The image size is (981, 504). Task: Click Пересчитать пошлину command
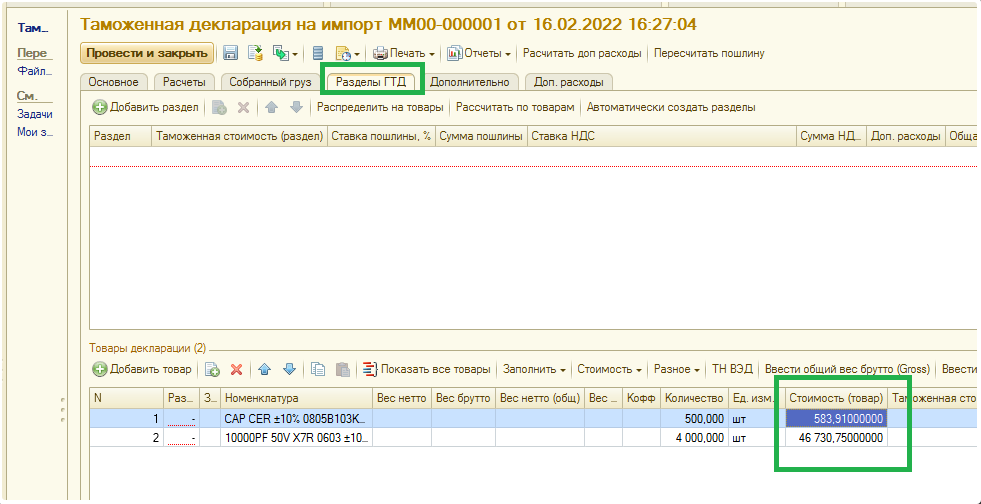(709, 53)
